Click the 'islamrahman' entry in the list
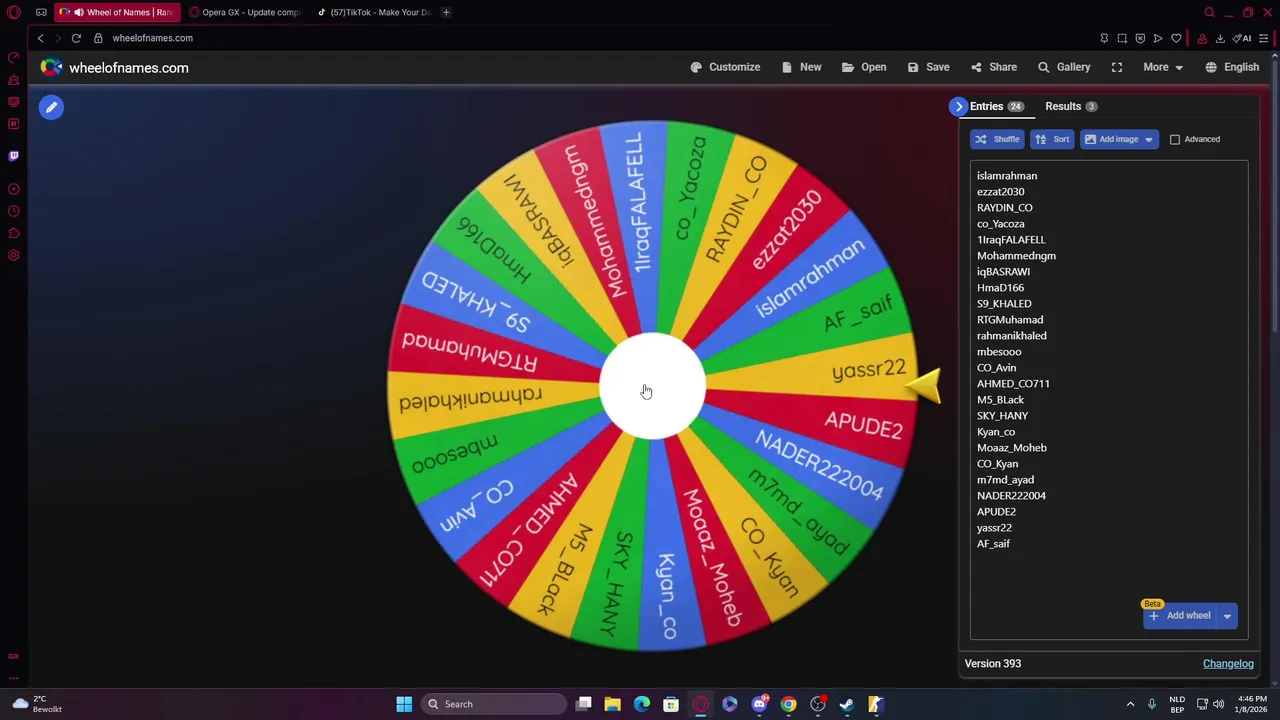Screen dimensions: 1280x720 pyautogui.click(x=1007, y=176)
